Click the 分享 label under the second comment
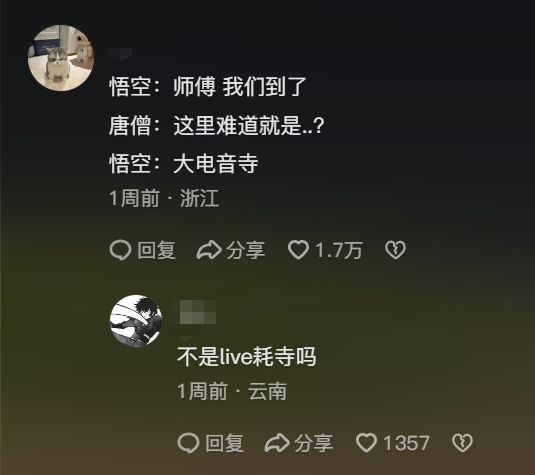Image resolution: width=535 pixels, height=475 pixels. [314, 443]
